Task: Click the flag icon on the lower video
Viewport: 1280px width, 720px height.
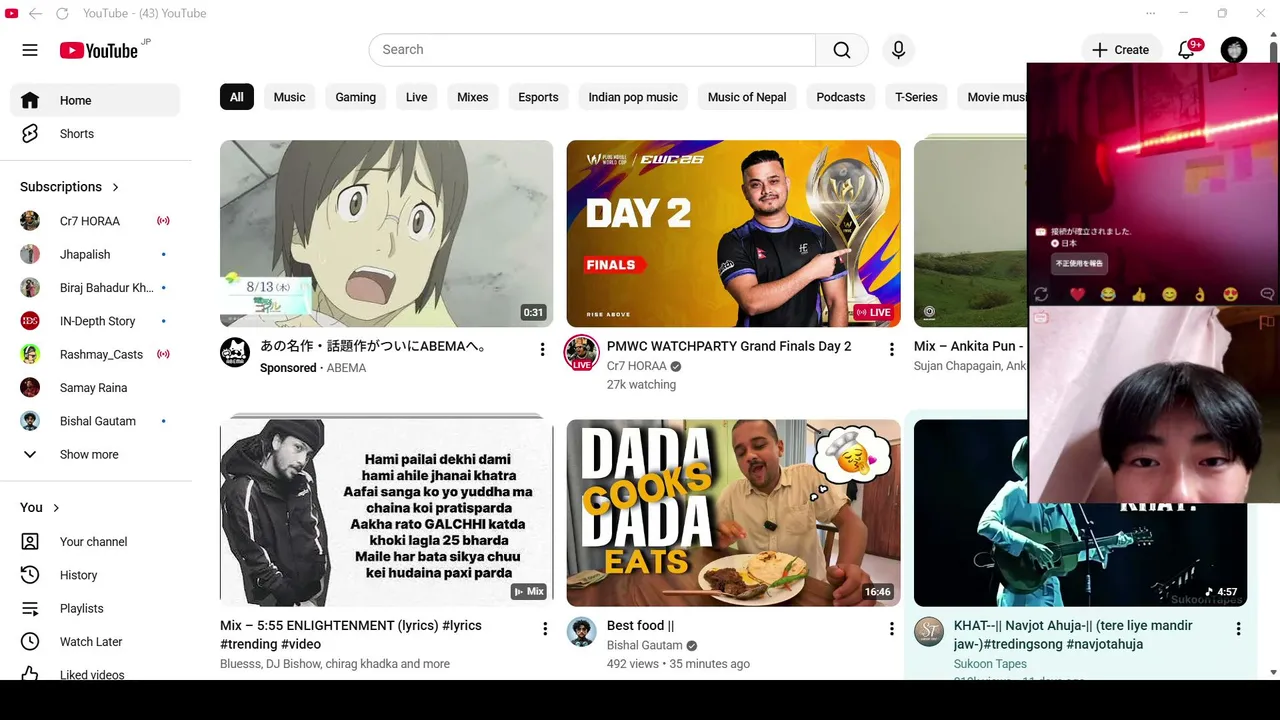Action: (1267, 322)
